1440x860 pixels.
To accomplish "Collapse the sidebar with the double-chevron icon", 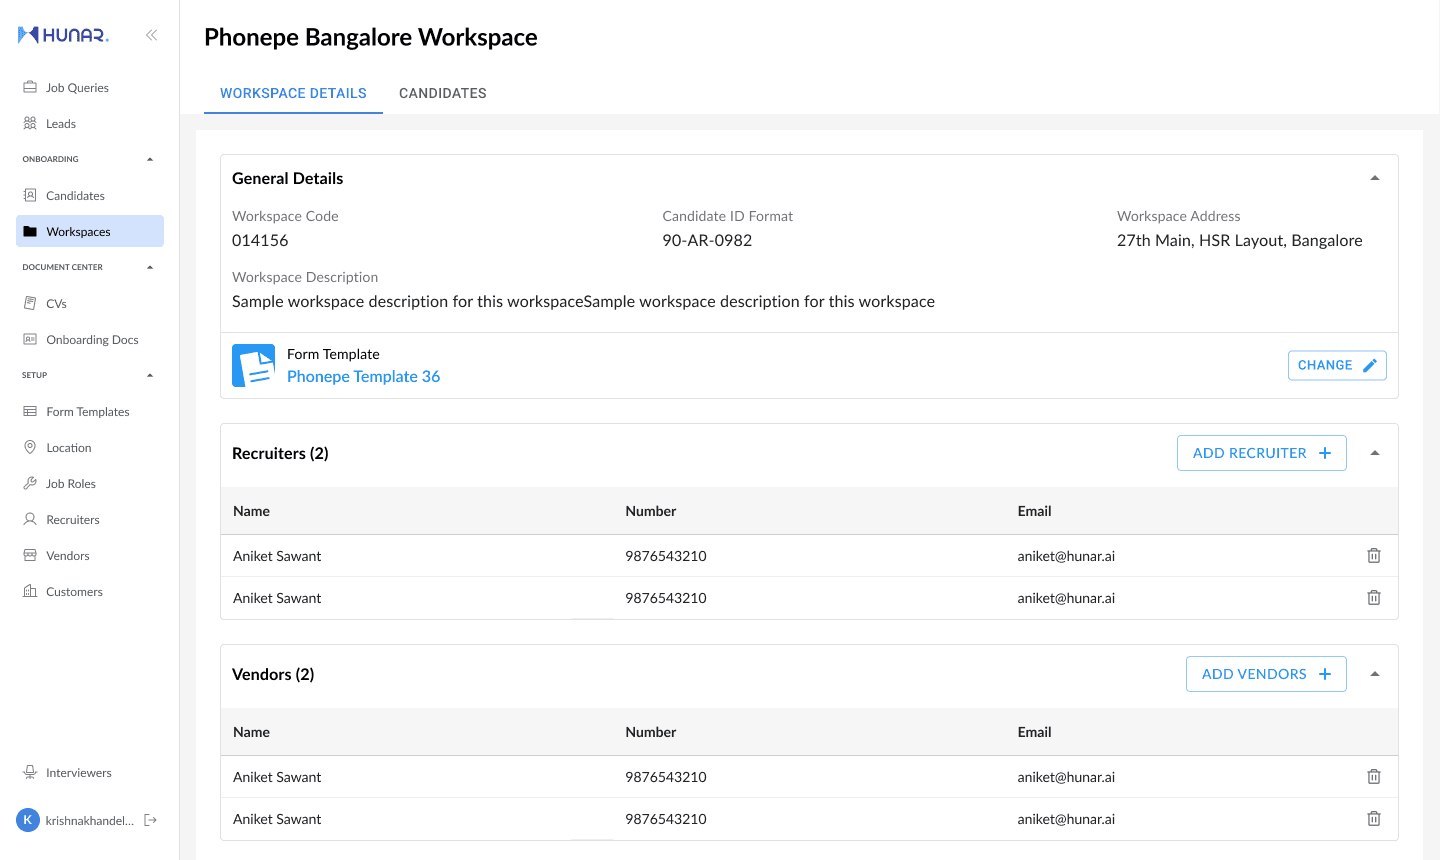I will click(151, 35).
